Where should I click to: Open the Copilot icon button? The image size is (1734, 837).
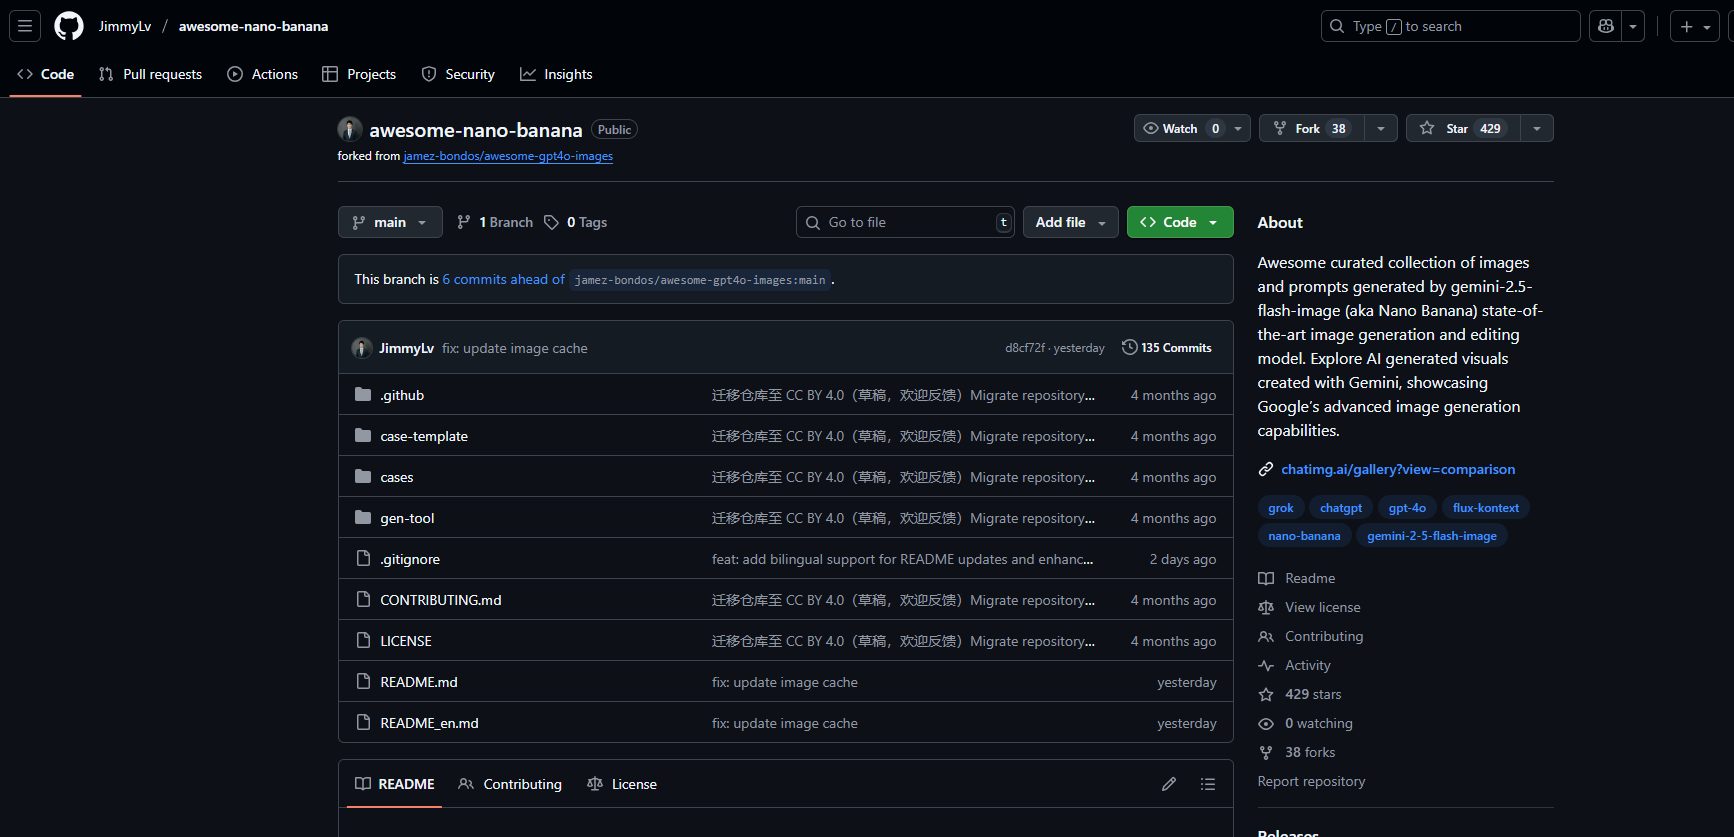[1606, 26]
